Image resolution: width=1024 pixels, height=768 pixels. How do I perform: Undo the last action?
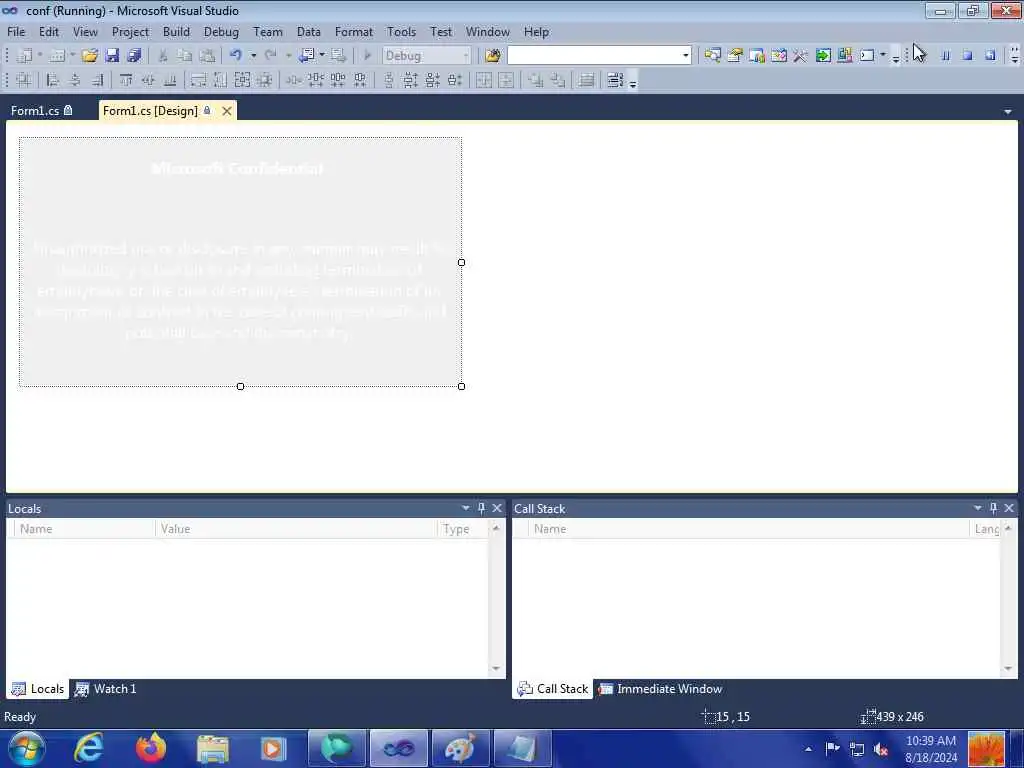(x=236, y=56)
